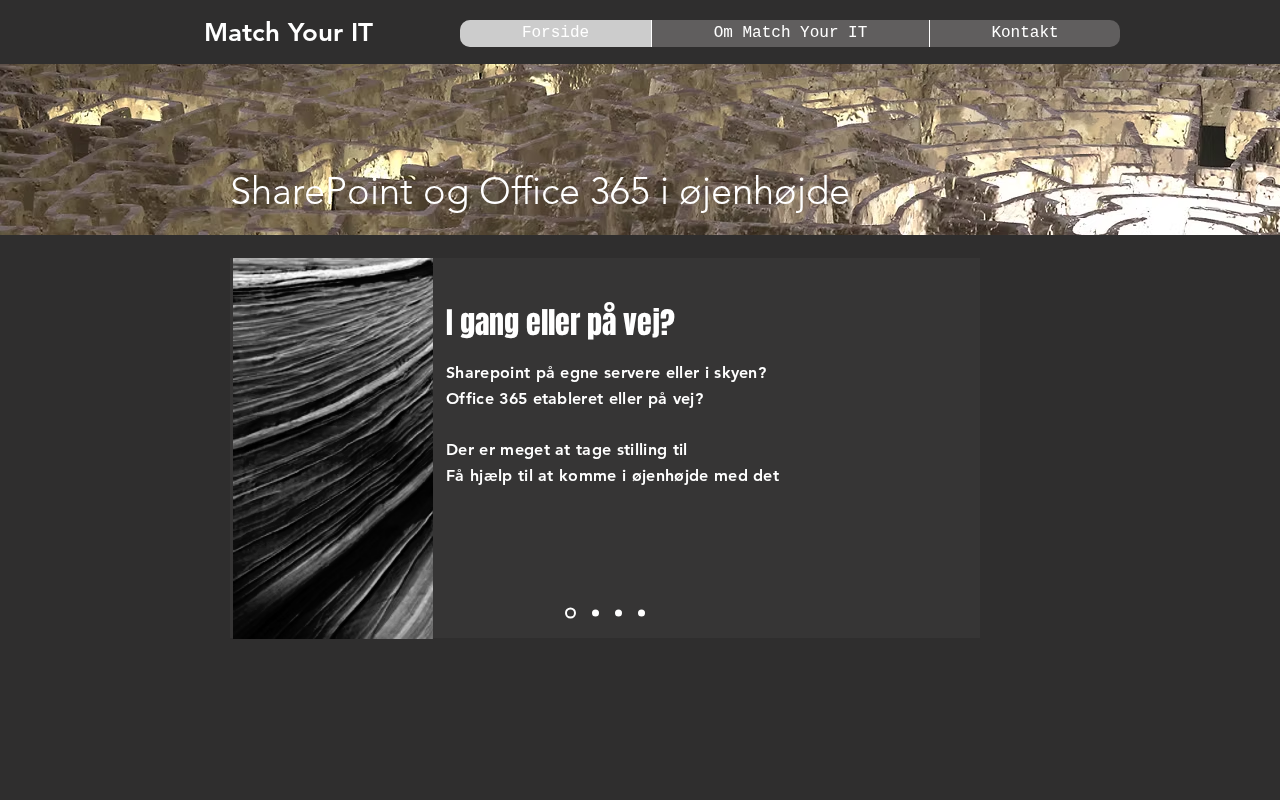Select the third slideshow dot

(618, 613)
